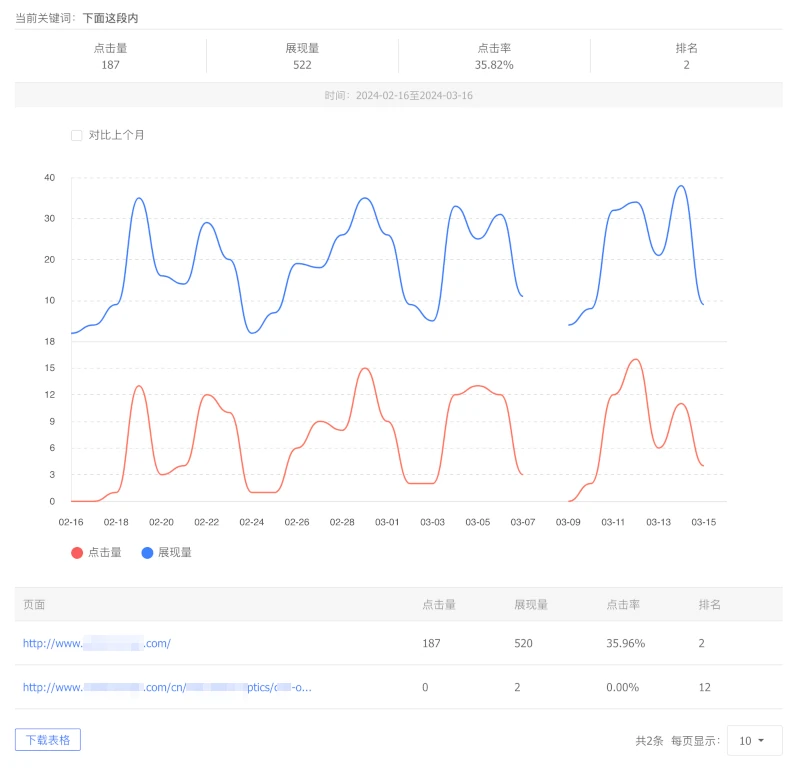This screenshot has height=770, width=800.
Task: Click the 15 y-axis label on red chart
Action: 49,368
